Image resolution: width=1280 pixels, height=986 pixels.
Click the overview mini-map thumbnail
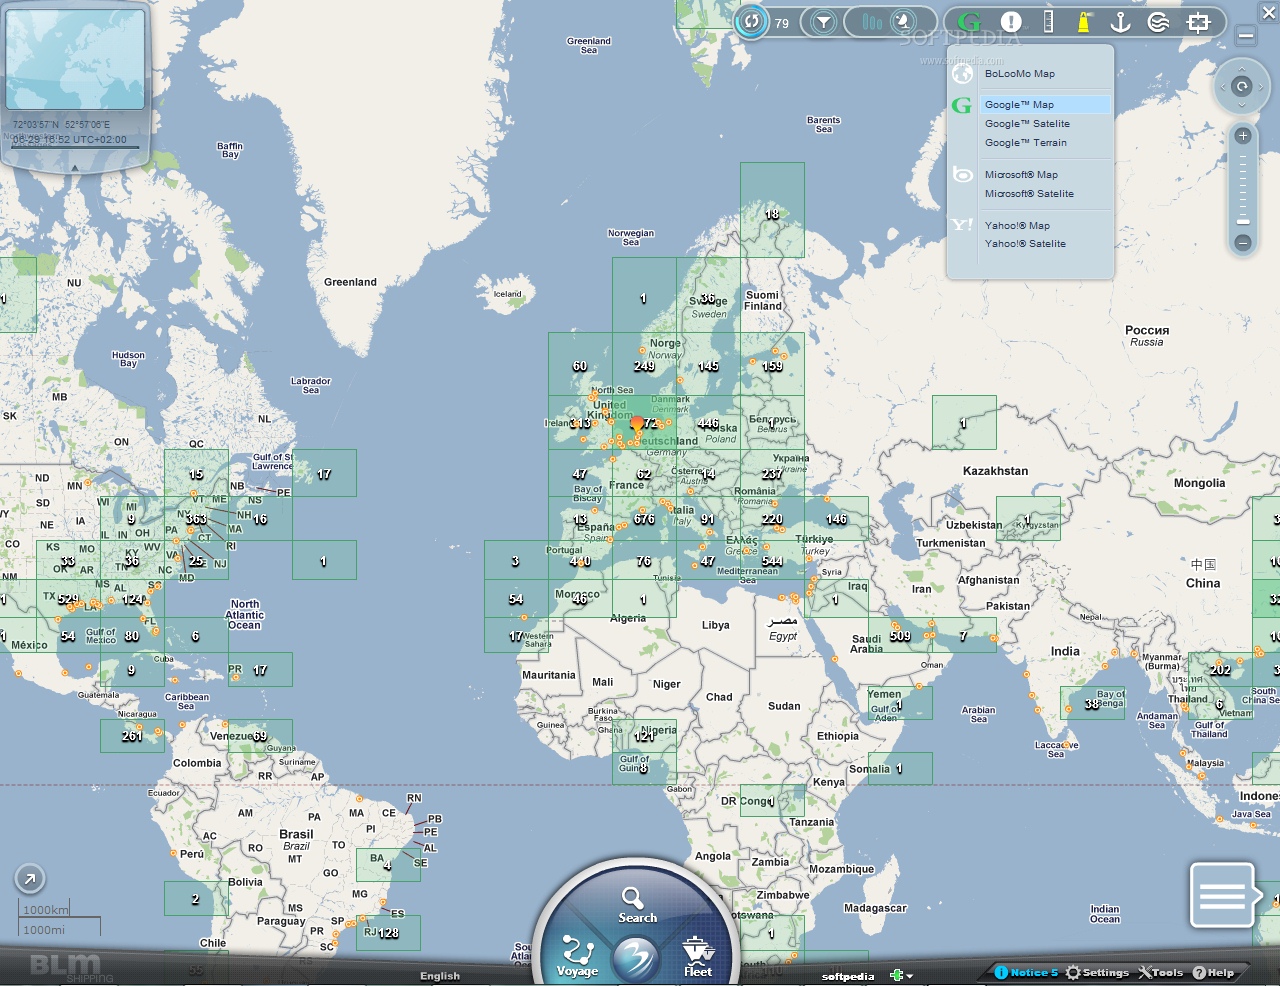75,61
